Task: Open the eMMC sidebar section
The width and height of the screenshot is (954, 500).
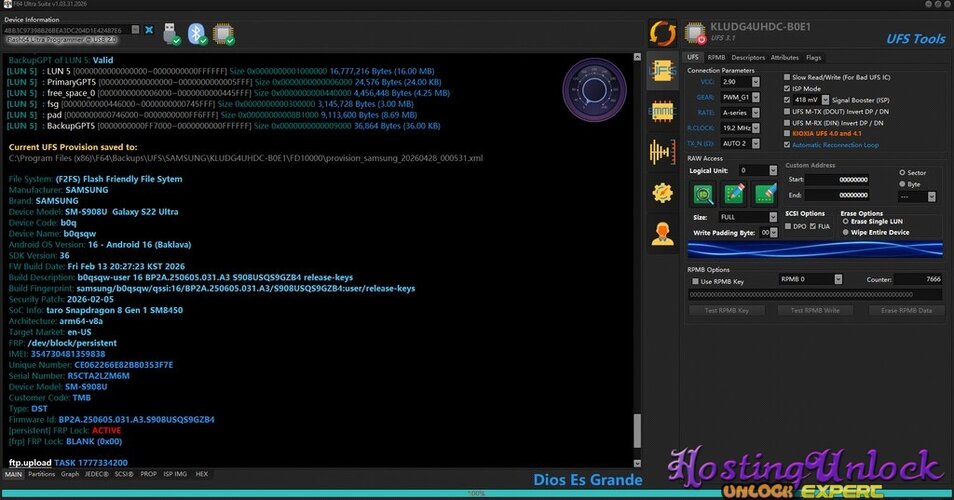Action: [663, 112]
